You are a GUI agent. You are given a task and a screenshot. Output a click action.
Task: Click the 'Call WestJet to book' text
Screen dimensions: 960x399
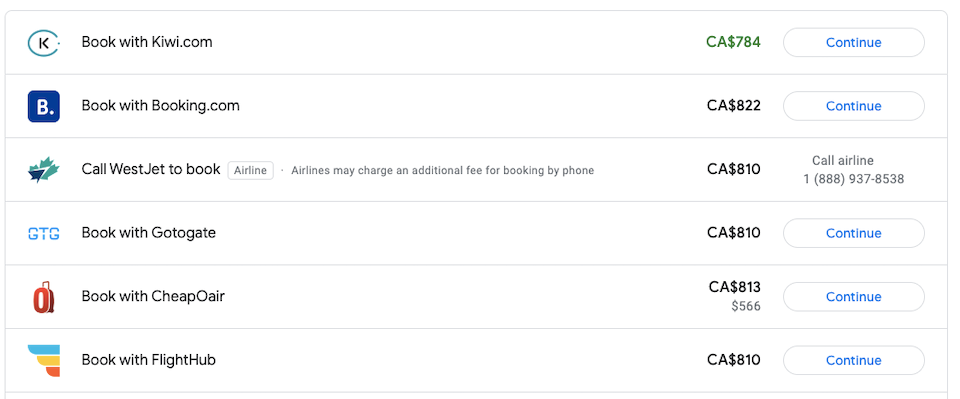pos(151,170)
